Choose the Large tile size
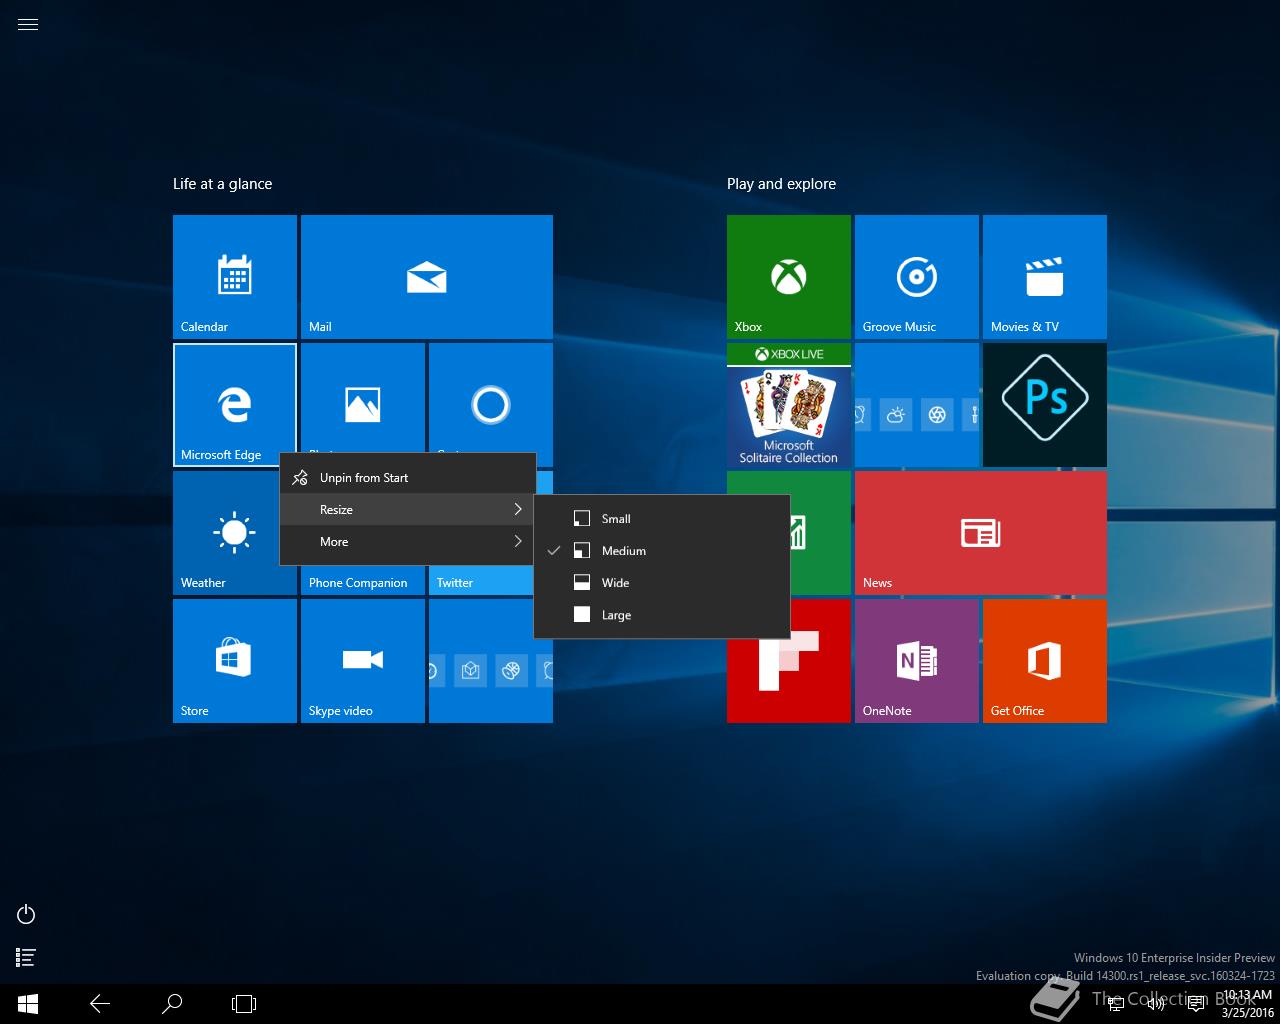Viewport: 1280px width, 1024px height. coord(662,615)
